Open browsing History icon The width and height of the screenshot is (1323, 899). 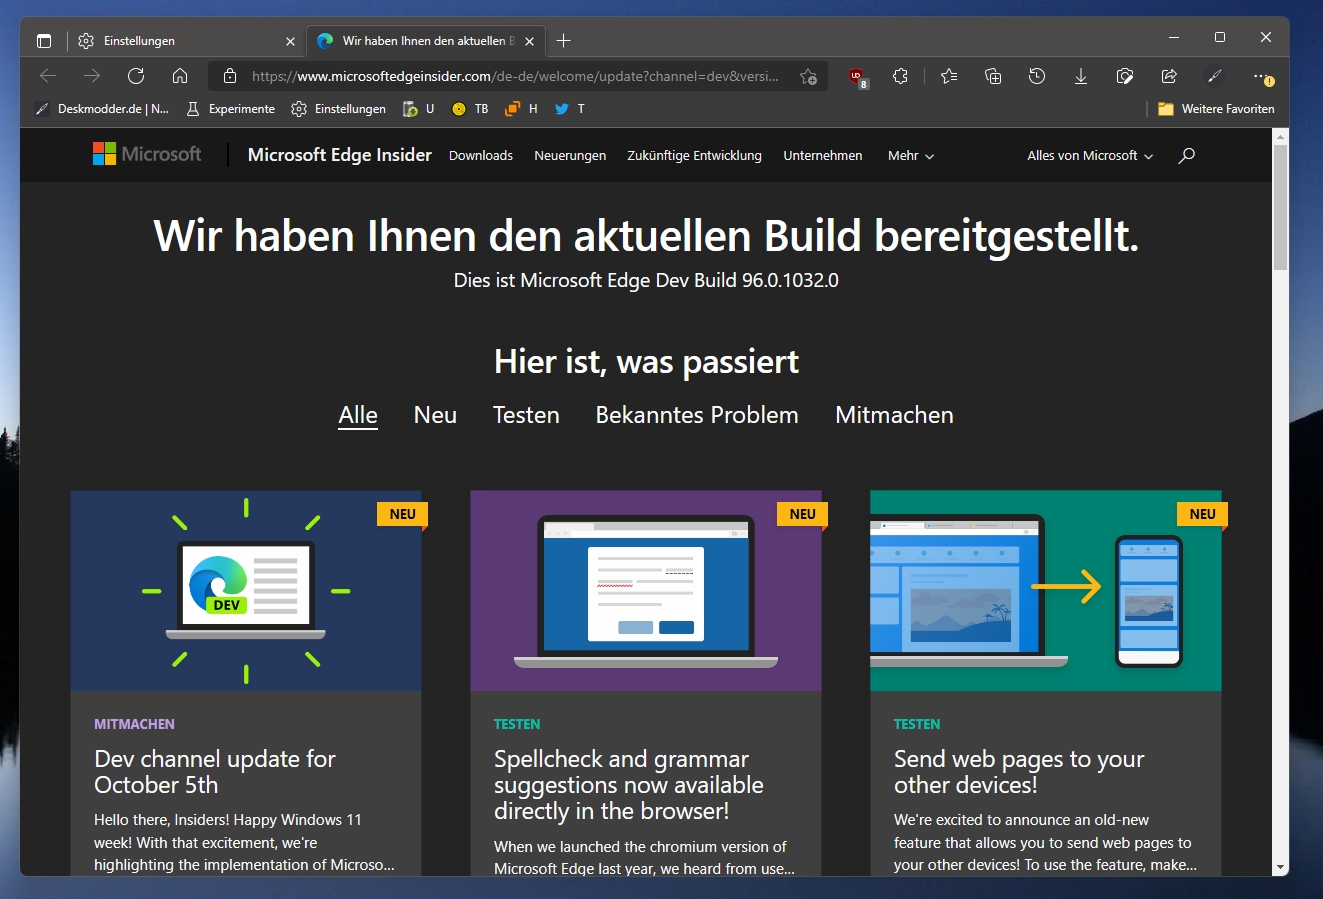coord(1037,76)
